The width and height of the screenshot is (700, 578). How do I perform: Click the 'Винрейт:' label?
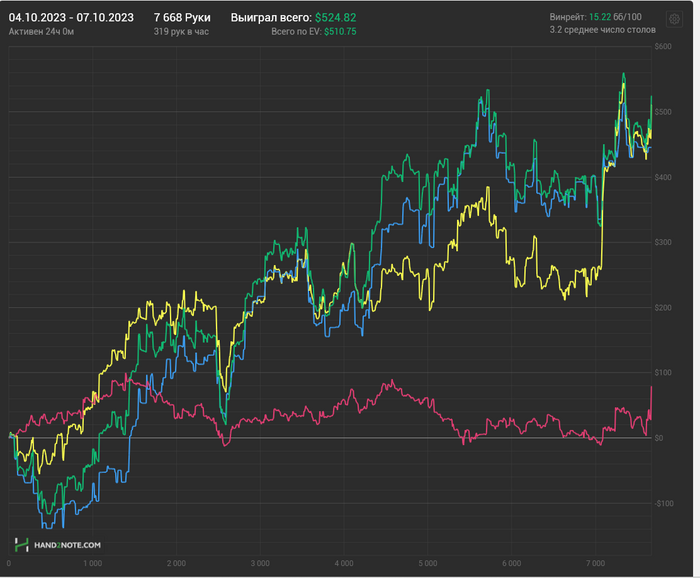pos(568,17)
